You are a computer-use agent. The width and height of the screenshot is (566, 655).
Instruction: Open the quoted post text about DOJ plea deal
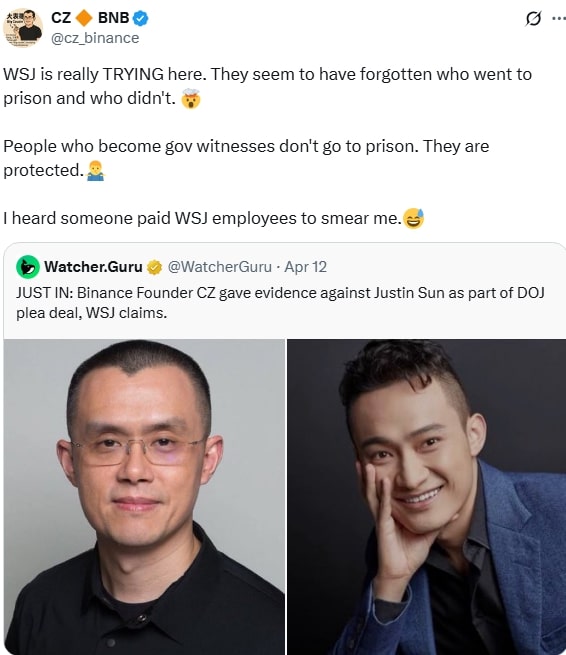tap(280, 302)
